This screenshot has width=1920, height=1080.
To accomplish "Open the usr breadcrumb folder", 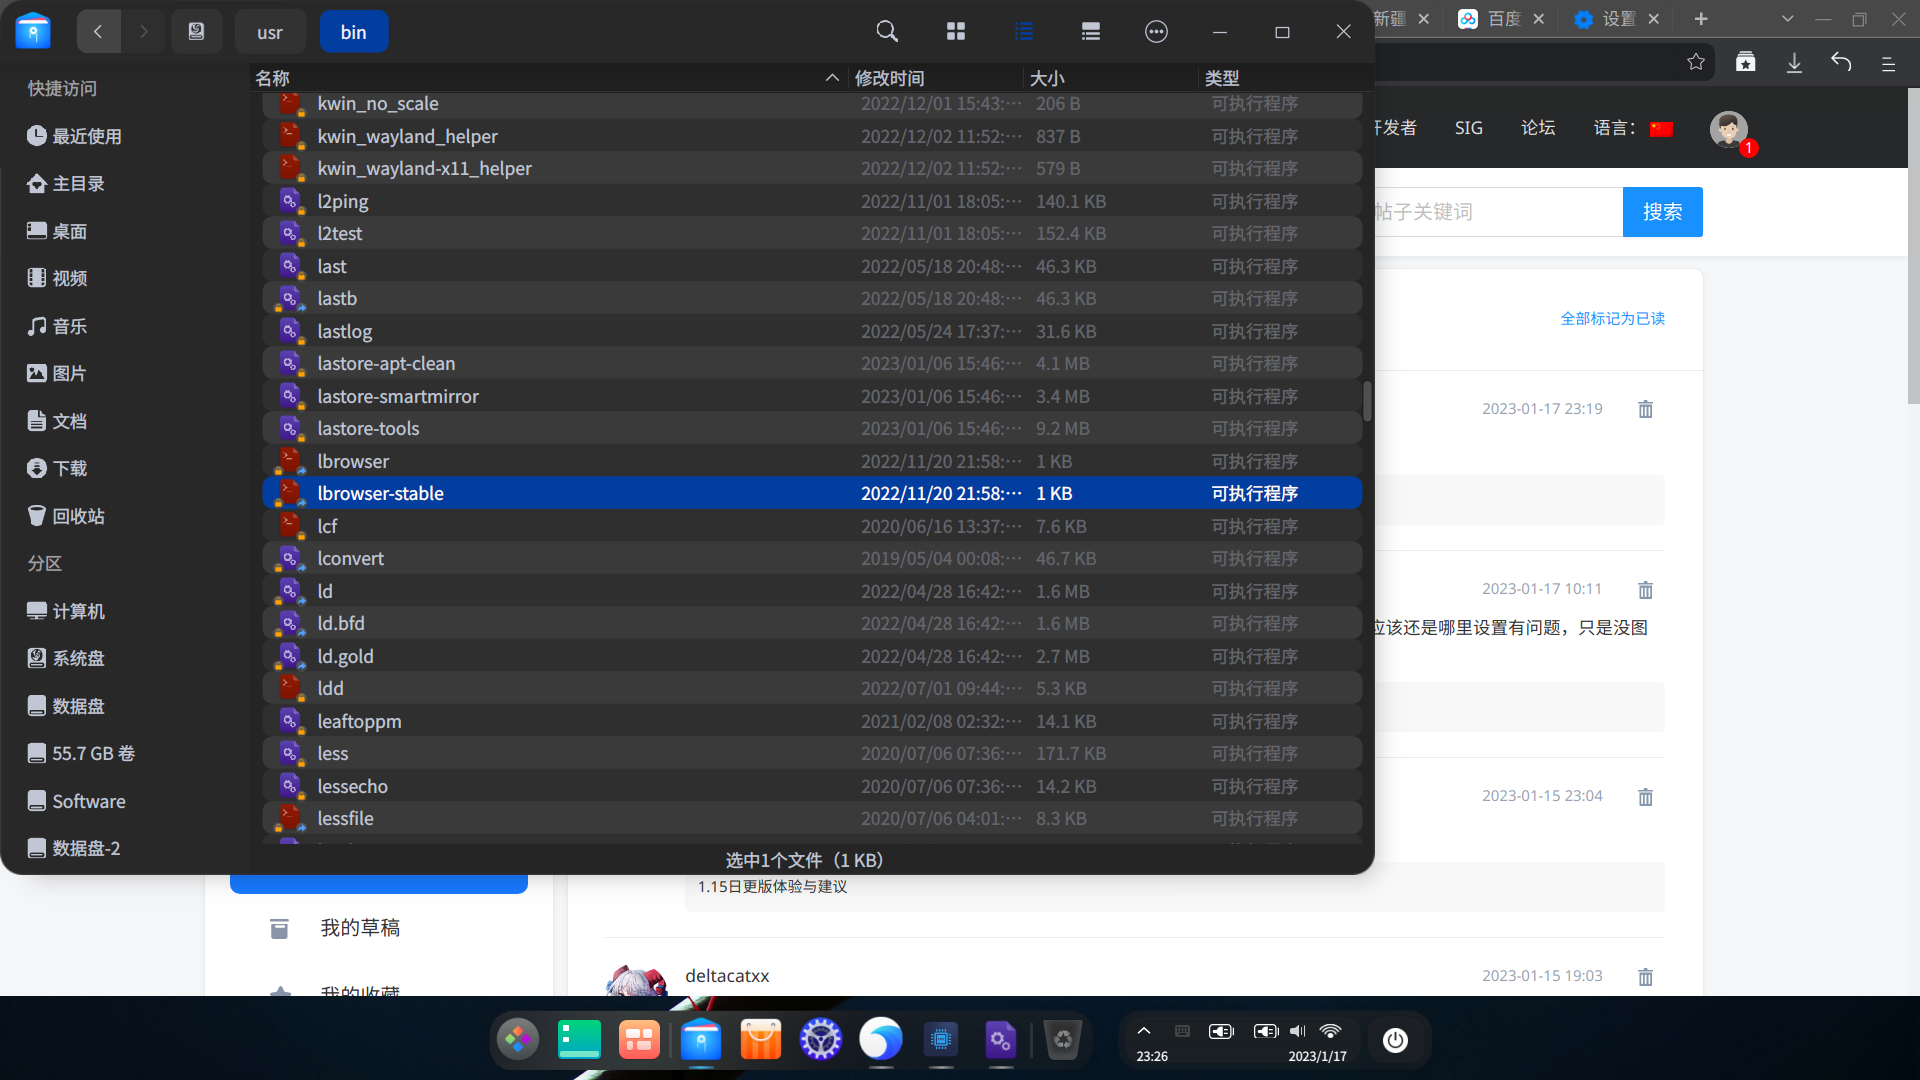I will 270,32.
